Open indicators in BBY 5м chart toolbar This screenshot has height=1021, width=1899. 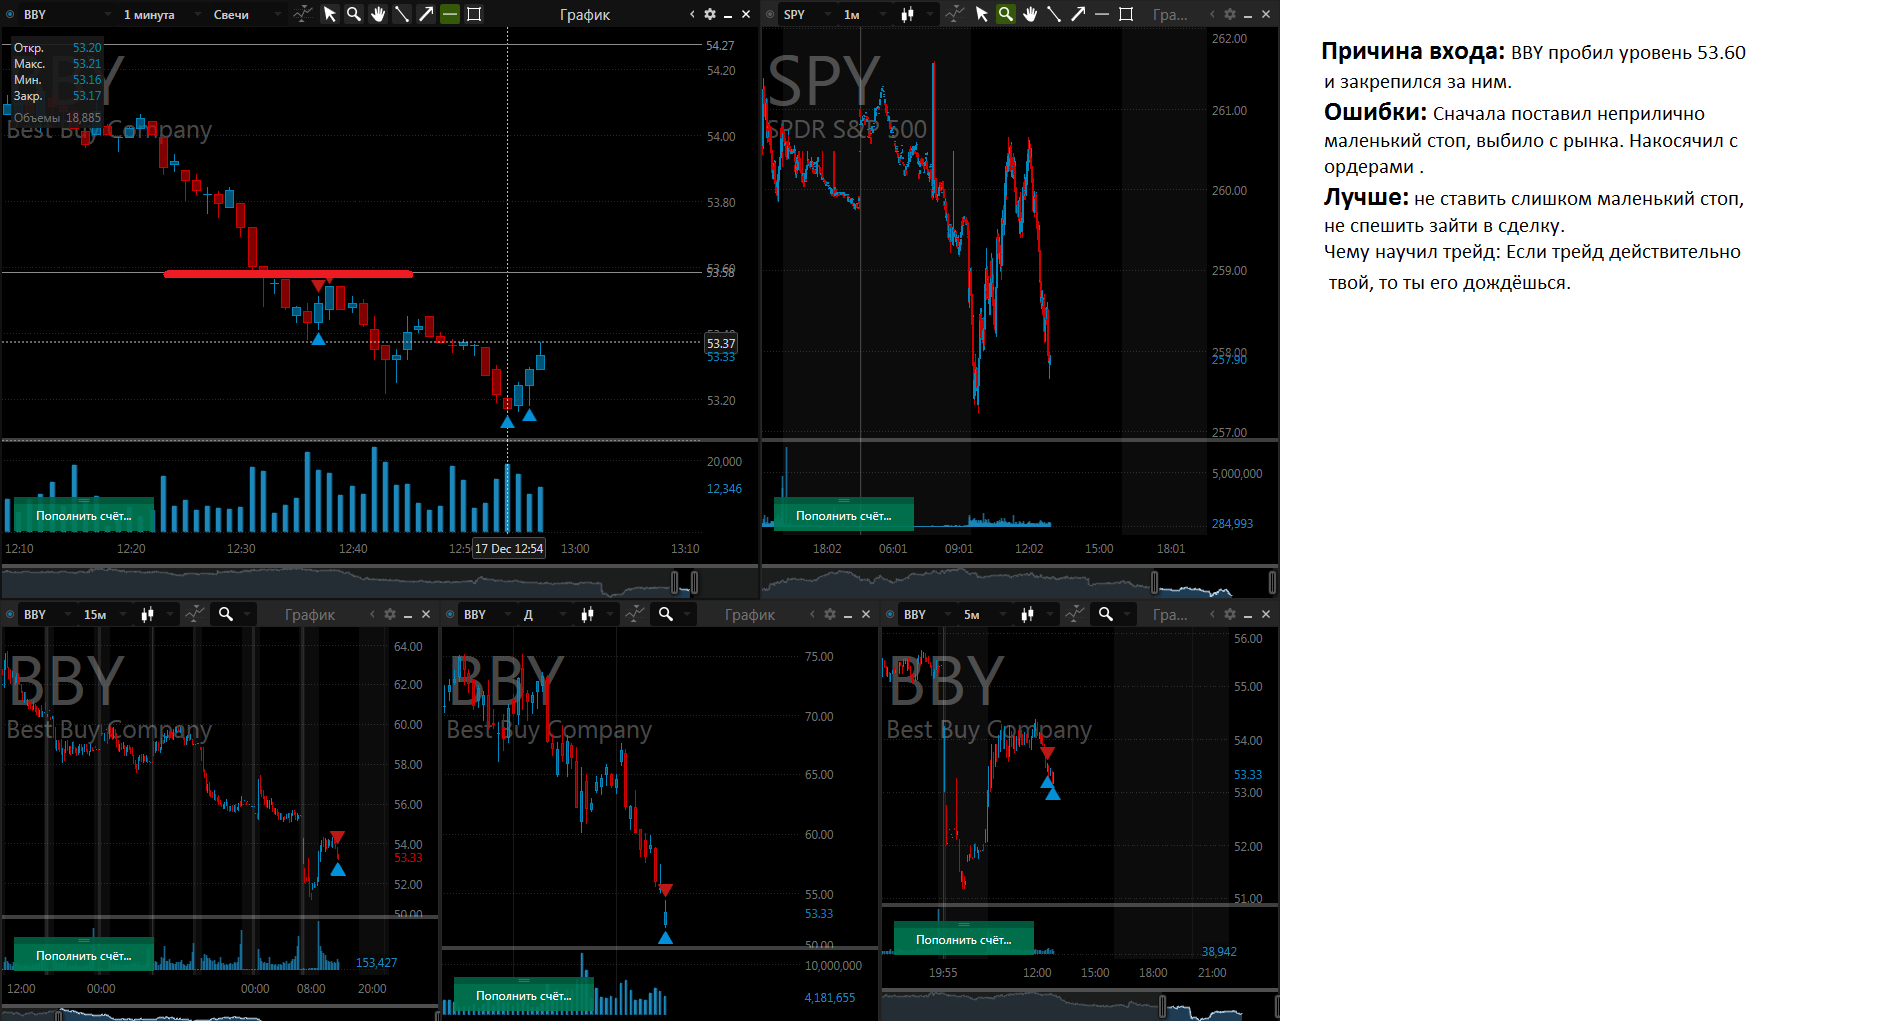coord(1074,614)
